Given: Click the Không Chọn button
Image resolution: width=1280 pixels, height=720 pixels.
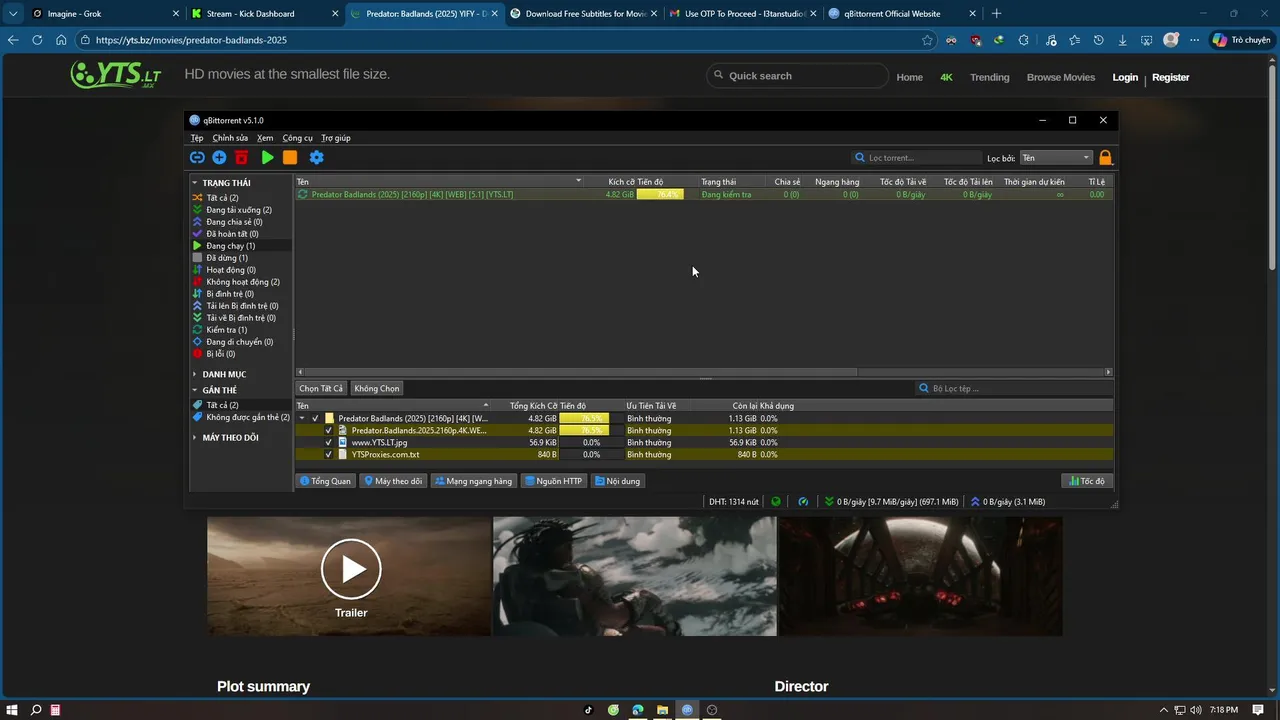Looking at the screenshot, I should (377, 388).
